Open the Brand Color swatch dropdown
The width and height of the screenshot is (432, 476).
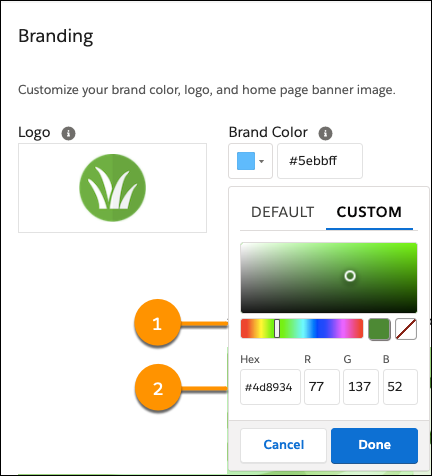[250, 161]
